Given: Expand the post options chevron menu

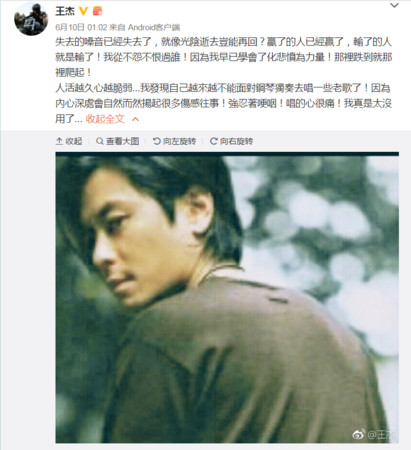Looking at the screenshot, I should [x=394, y=5].
